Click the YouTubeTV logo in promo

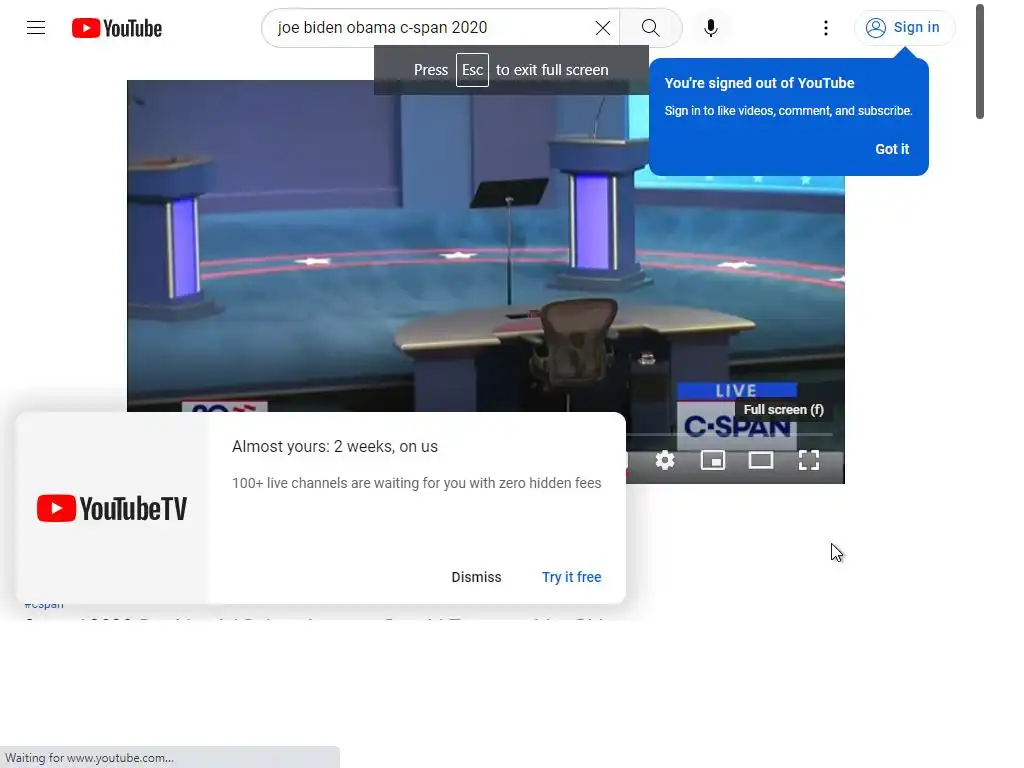(112, 508)
